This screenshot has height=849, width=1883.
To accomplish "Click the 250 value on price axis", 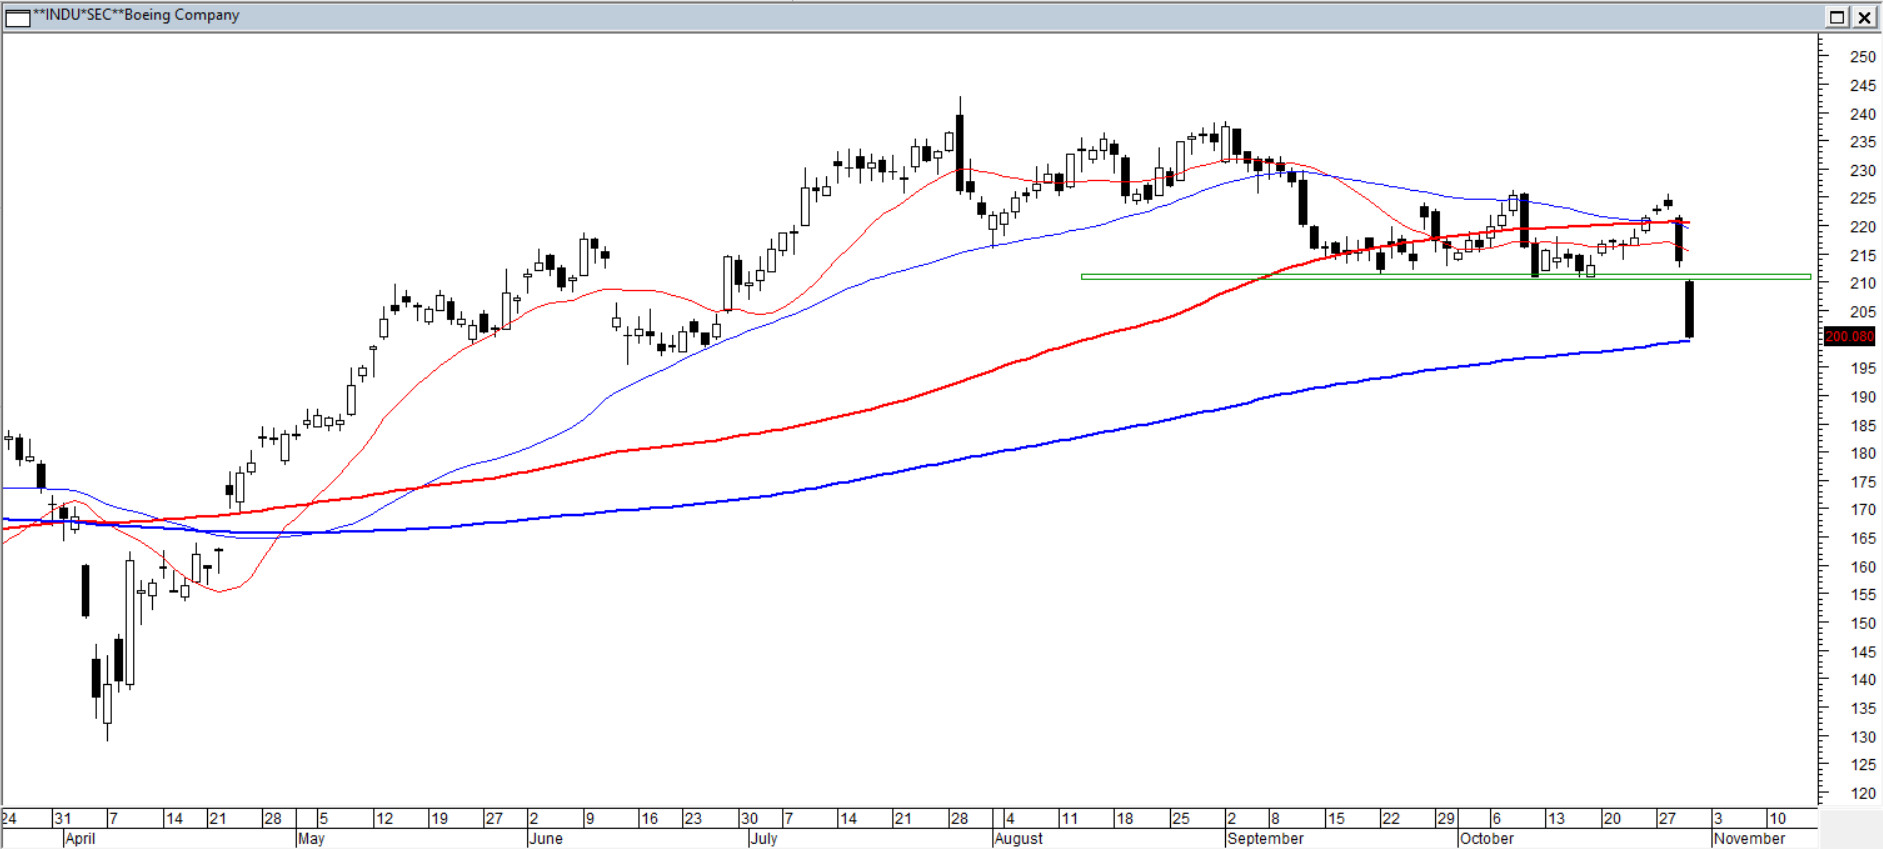I will [1863, 57].
